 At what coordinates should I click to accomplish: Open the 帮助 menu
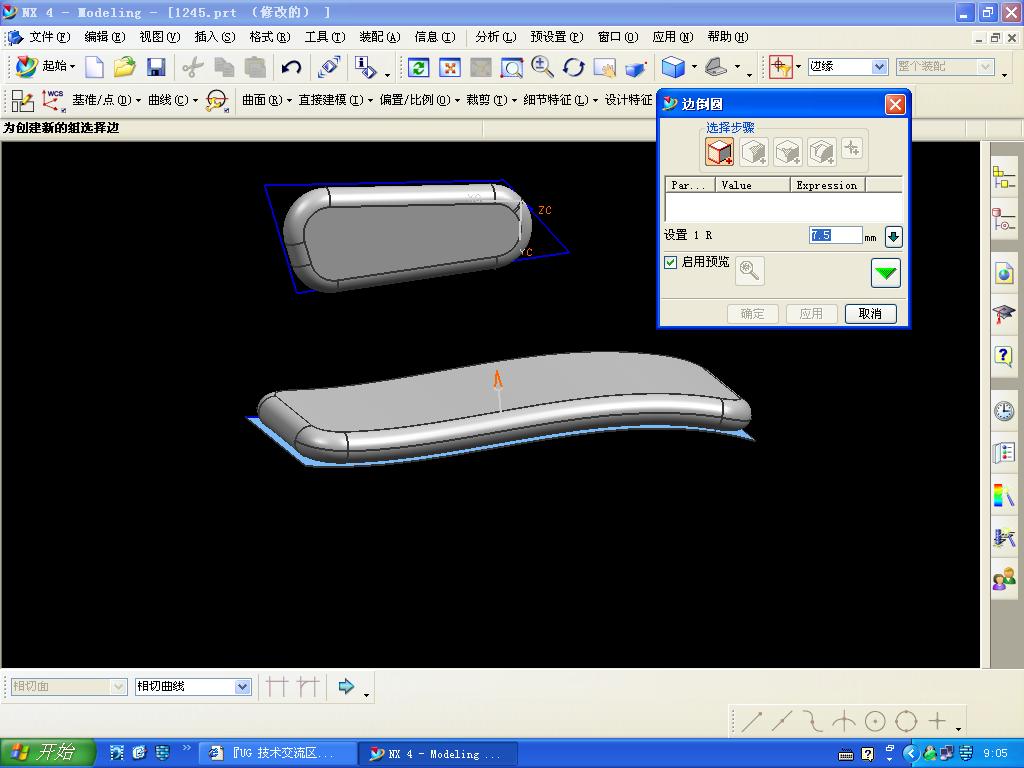click(x=728, y=37)
